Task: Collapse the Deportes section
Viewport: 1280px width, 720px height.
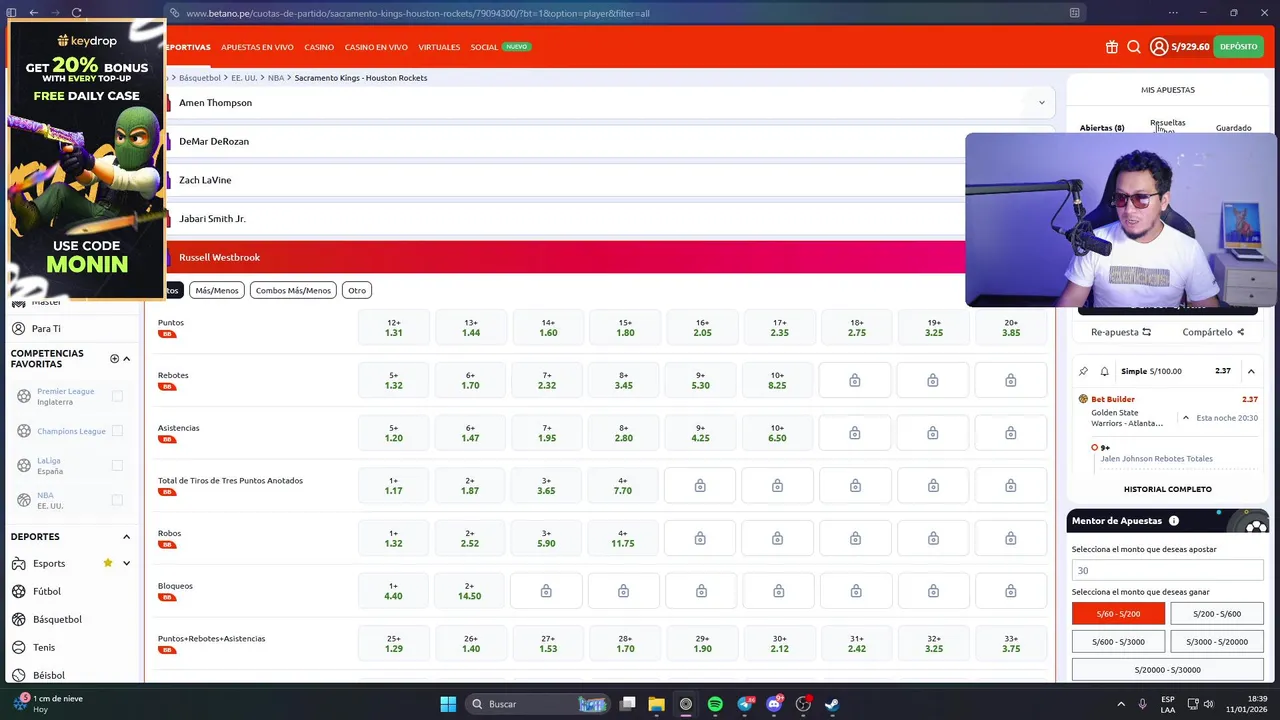Action: point(126,537)
